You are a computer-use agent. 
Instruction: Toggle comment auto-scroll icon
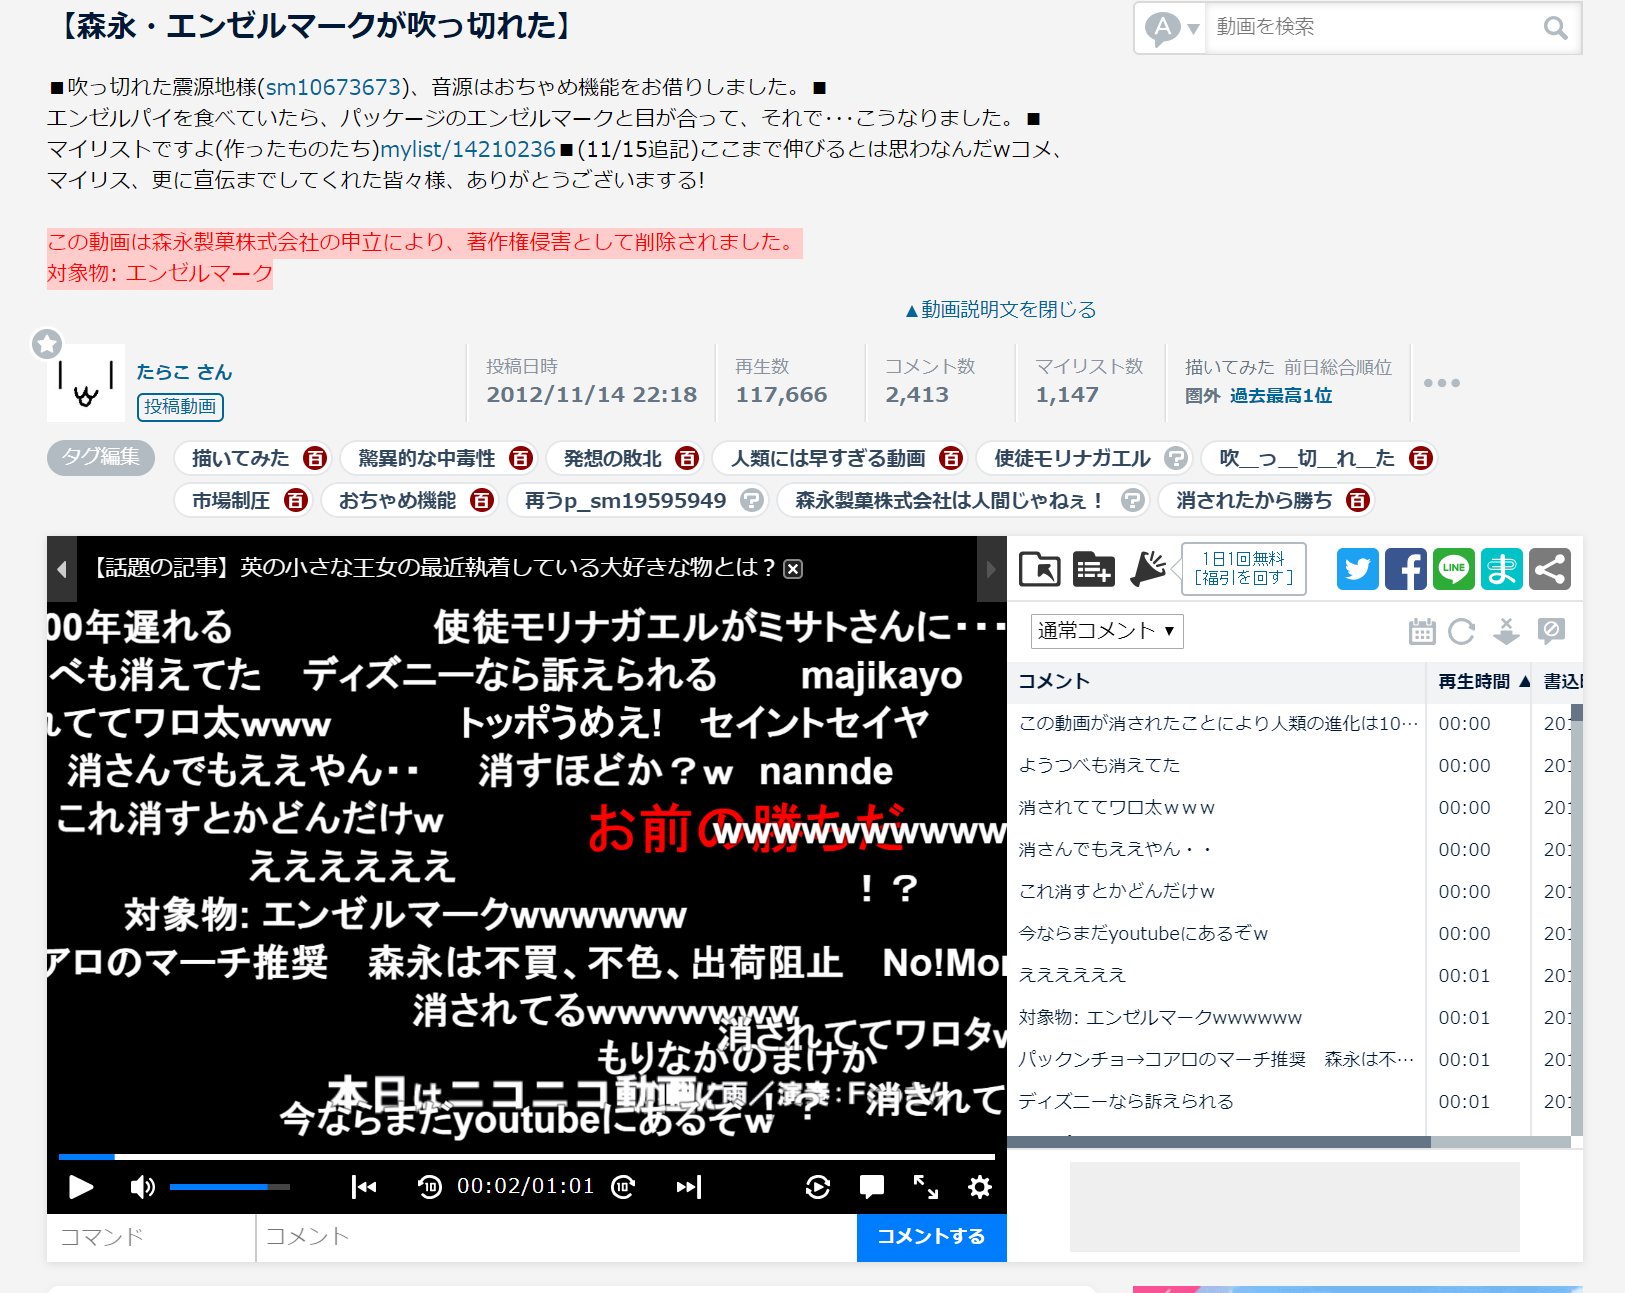click(1506, 631)
